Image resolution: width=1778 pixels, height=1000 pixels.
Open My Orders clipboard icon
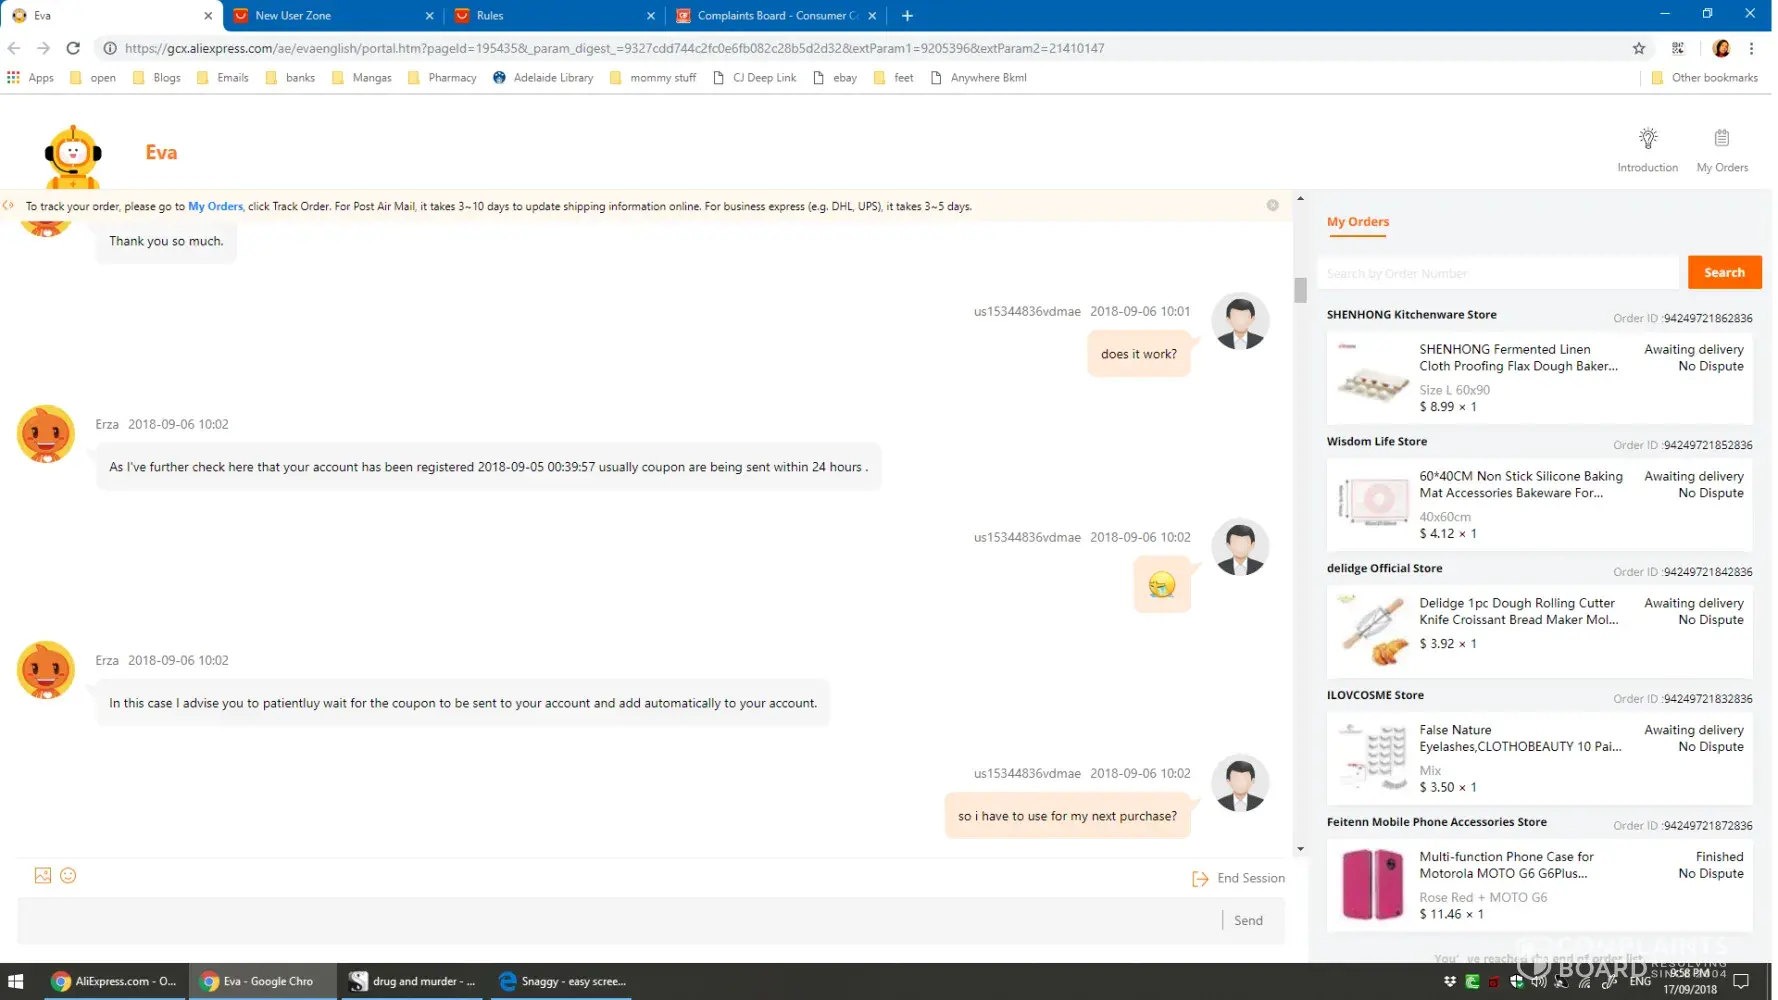(1721, 138)
